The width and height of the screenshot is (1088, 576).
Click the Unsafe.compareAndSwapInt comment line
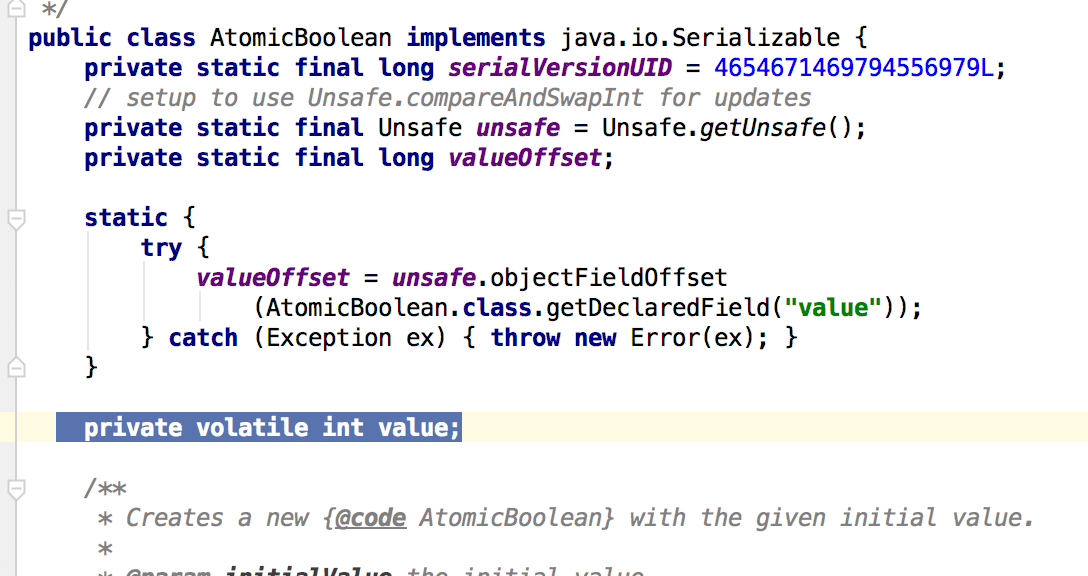[x=448, y=98]
